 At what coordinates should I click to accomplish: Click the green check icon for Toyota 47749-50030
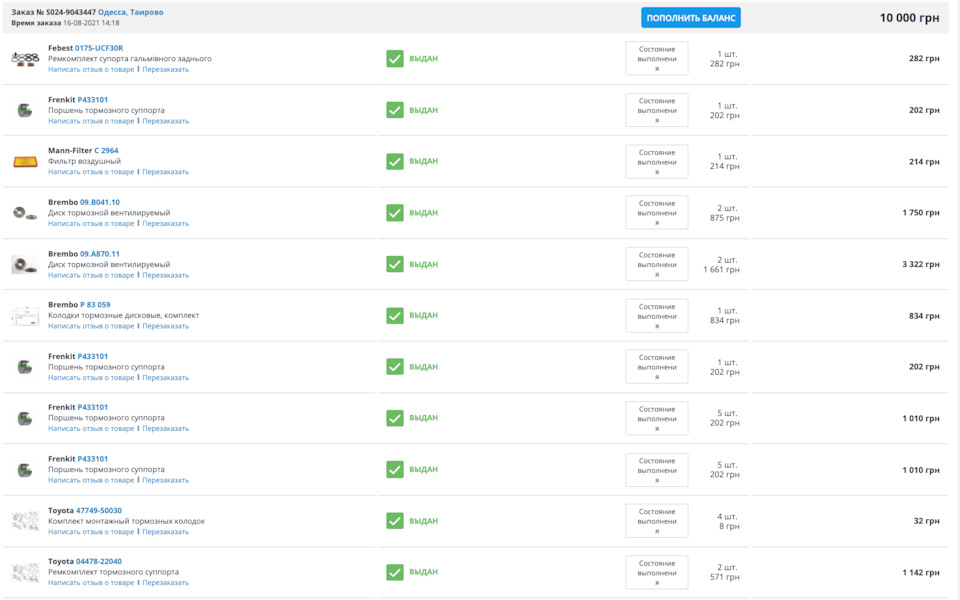pyautogui.click(x=395, y=521)
